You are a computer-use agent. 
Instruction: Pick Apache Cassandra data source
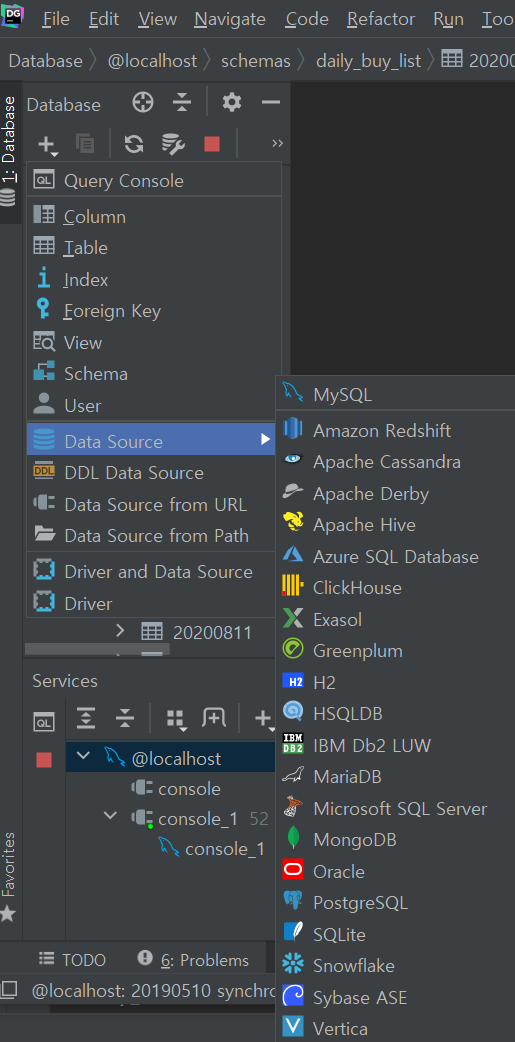point(395,461)
